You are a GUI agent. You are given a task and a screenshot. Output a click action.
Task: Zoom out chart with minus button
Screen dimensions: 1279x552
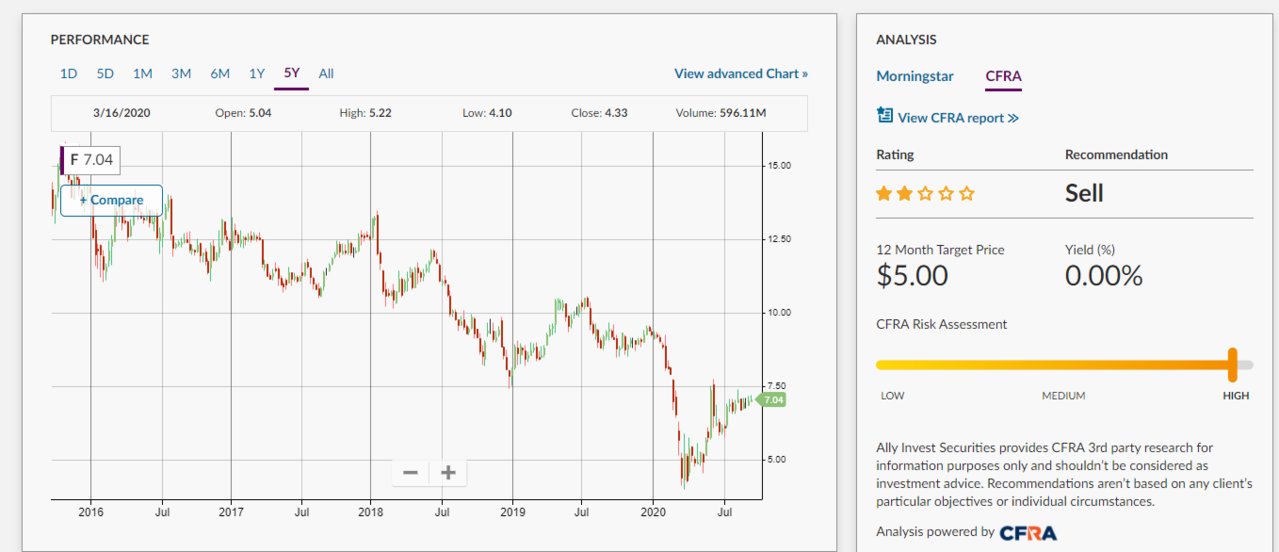tap(411, 473)
